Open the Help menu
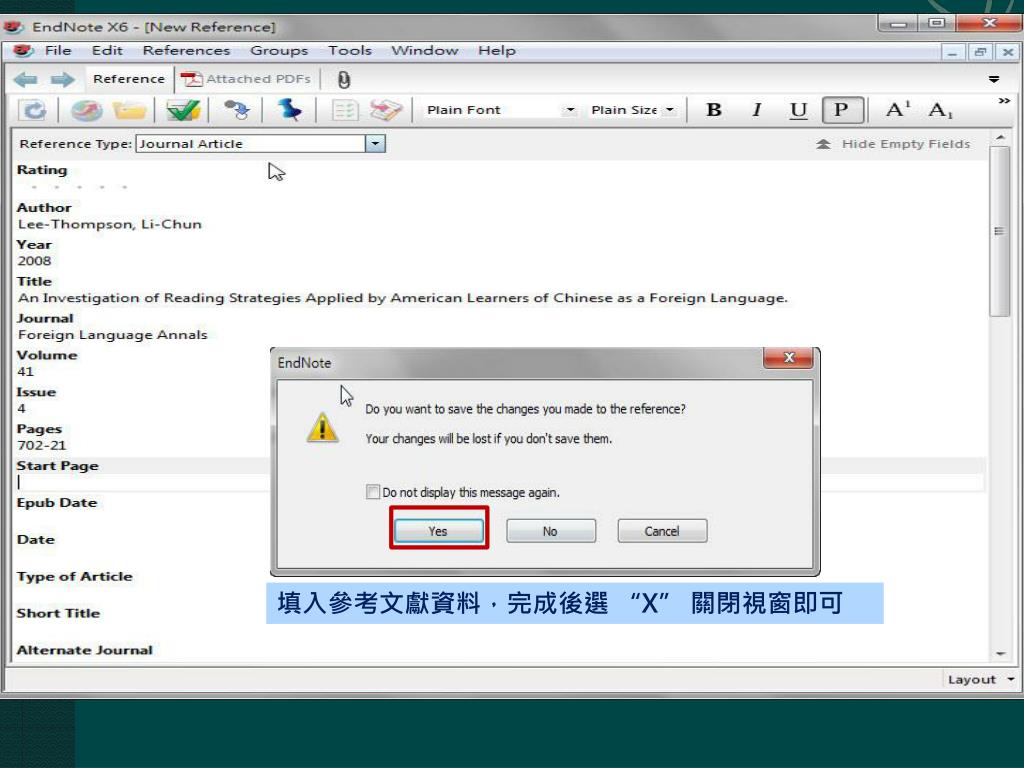The image size is (1024, 768). (x=496, y=50)
